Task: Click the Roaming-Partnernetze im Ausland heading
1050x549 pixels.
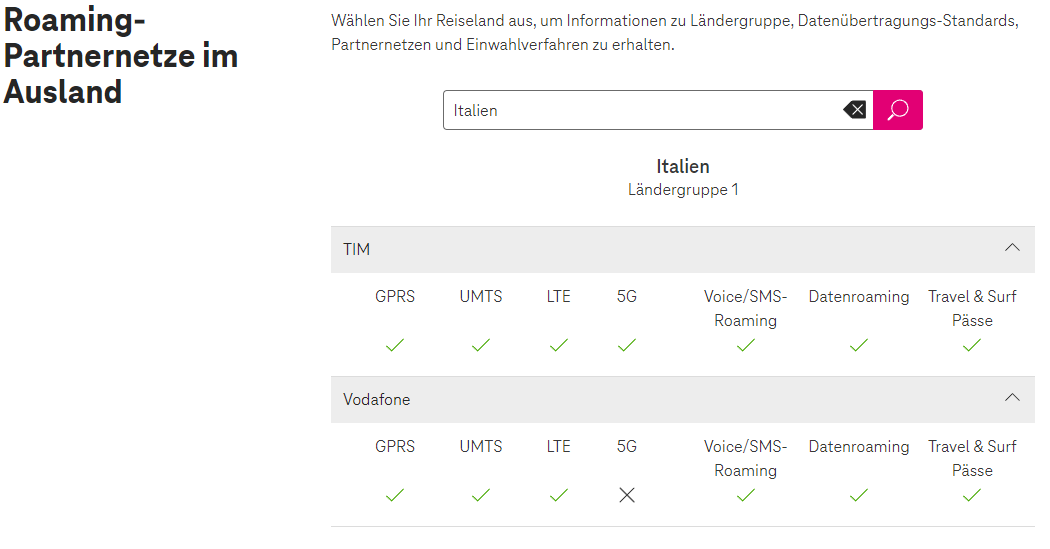Action: point(121,56)
